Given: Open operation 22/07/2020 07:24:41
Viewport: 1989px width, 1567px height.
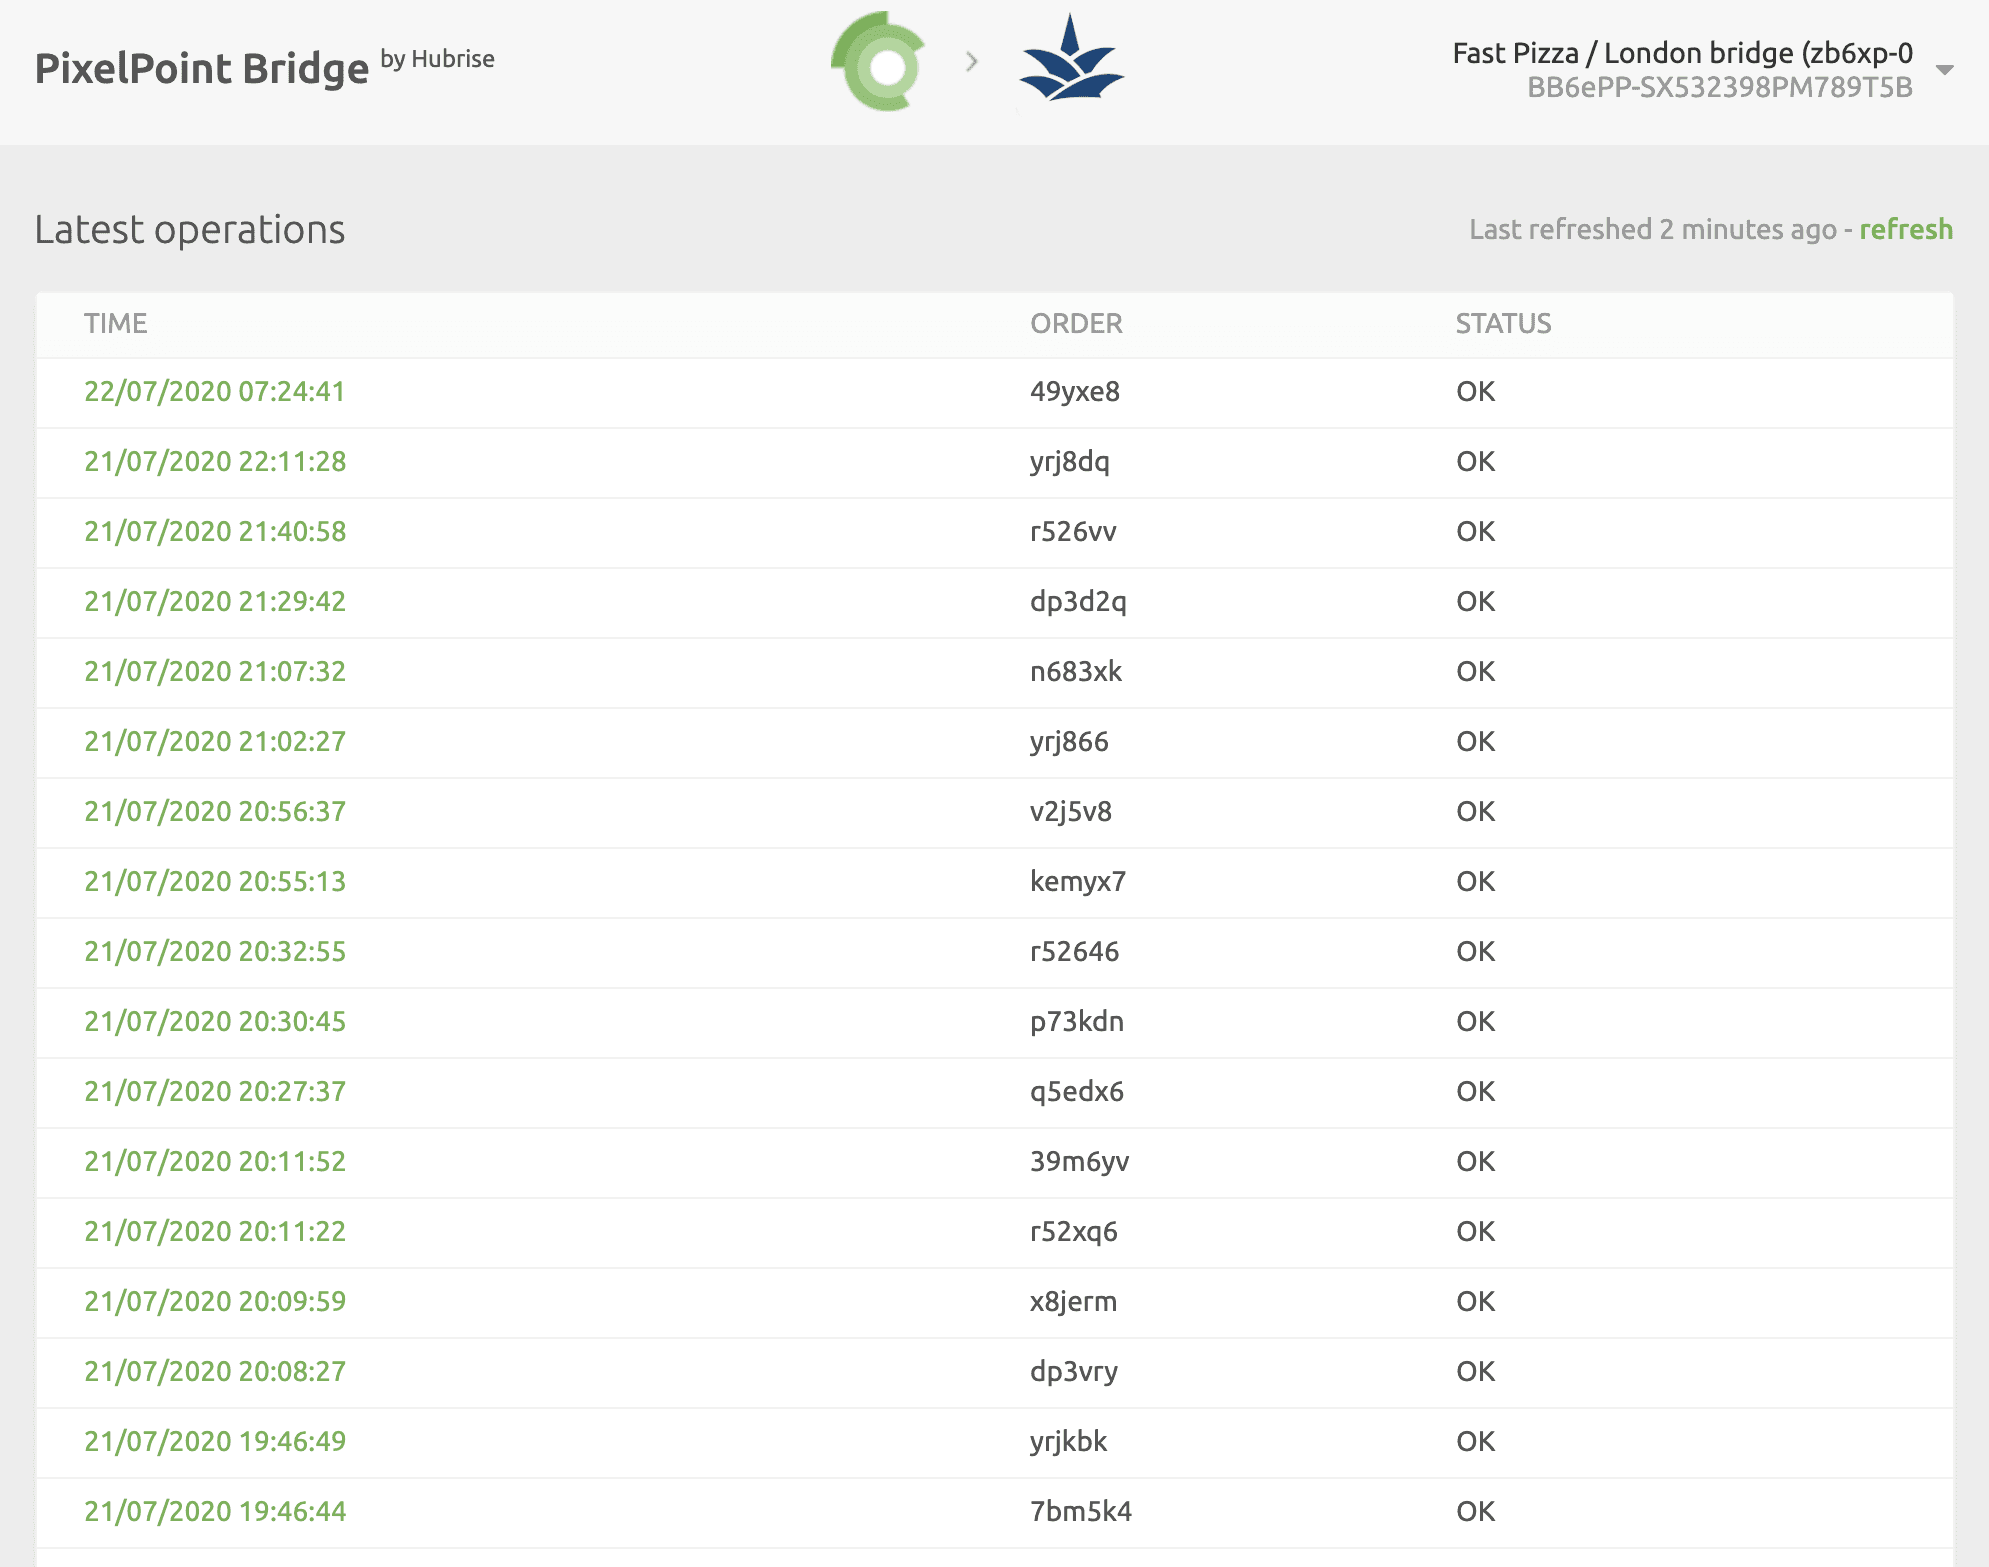Looking at the screenshot, I should pyautogui.click(x=215, y=391).
